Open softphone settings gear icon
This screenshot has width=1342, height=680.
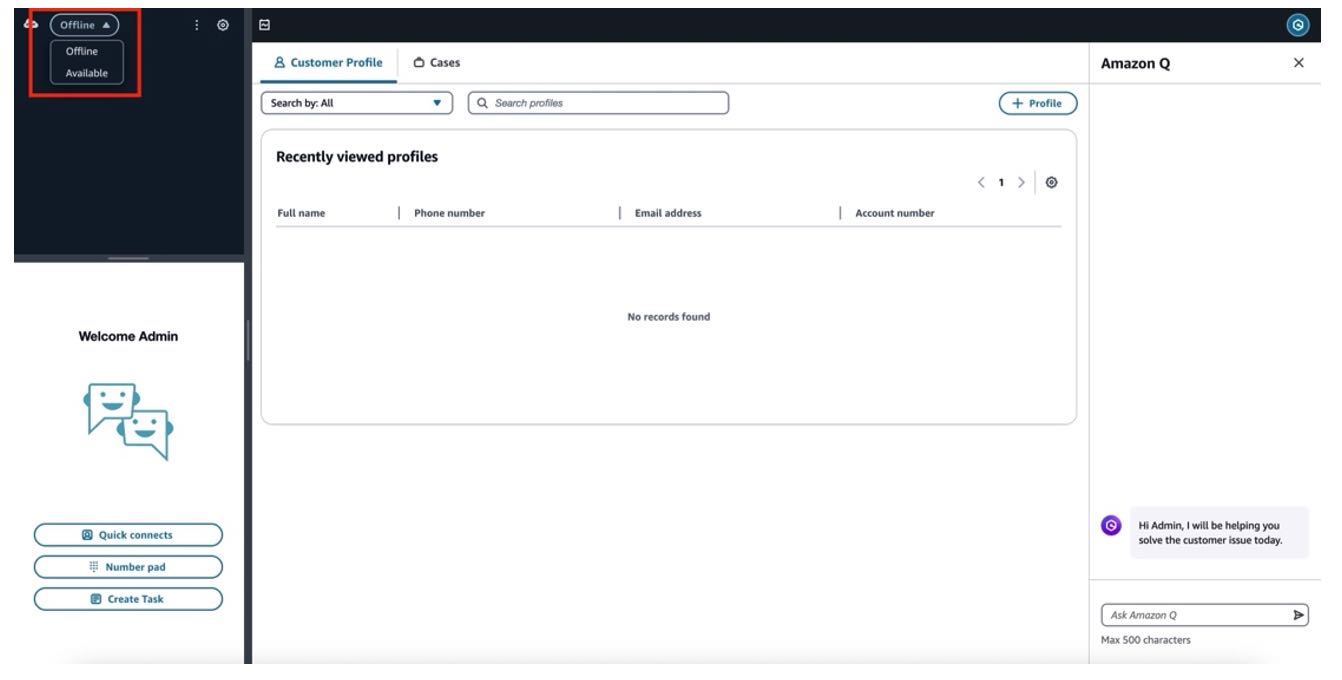pyautogui.click(x=223, y=25)
